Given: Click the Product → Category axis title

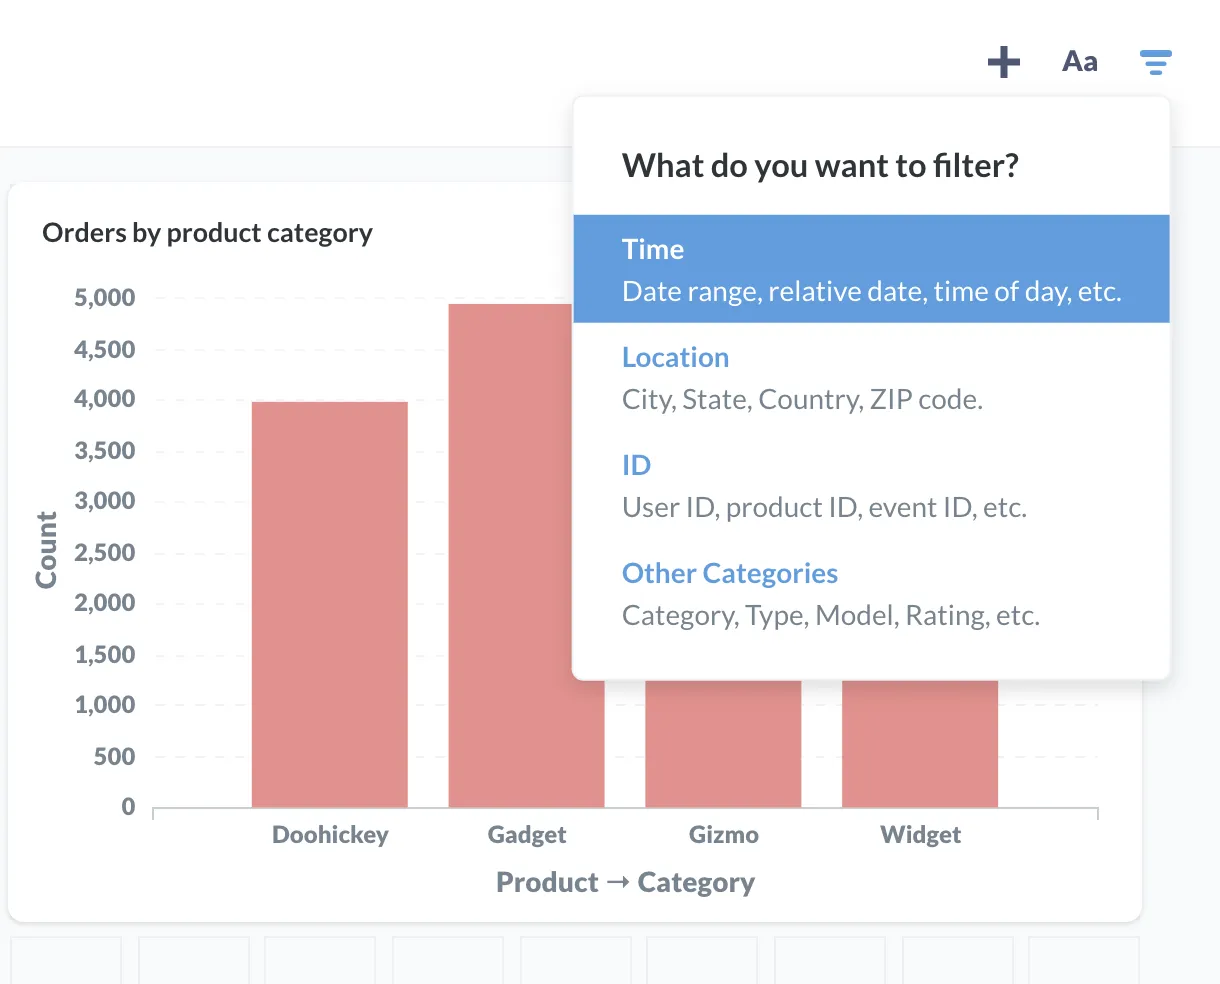Looking at the screenshot, I should [x=626, y=883].
